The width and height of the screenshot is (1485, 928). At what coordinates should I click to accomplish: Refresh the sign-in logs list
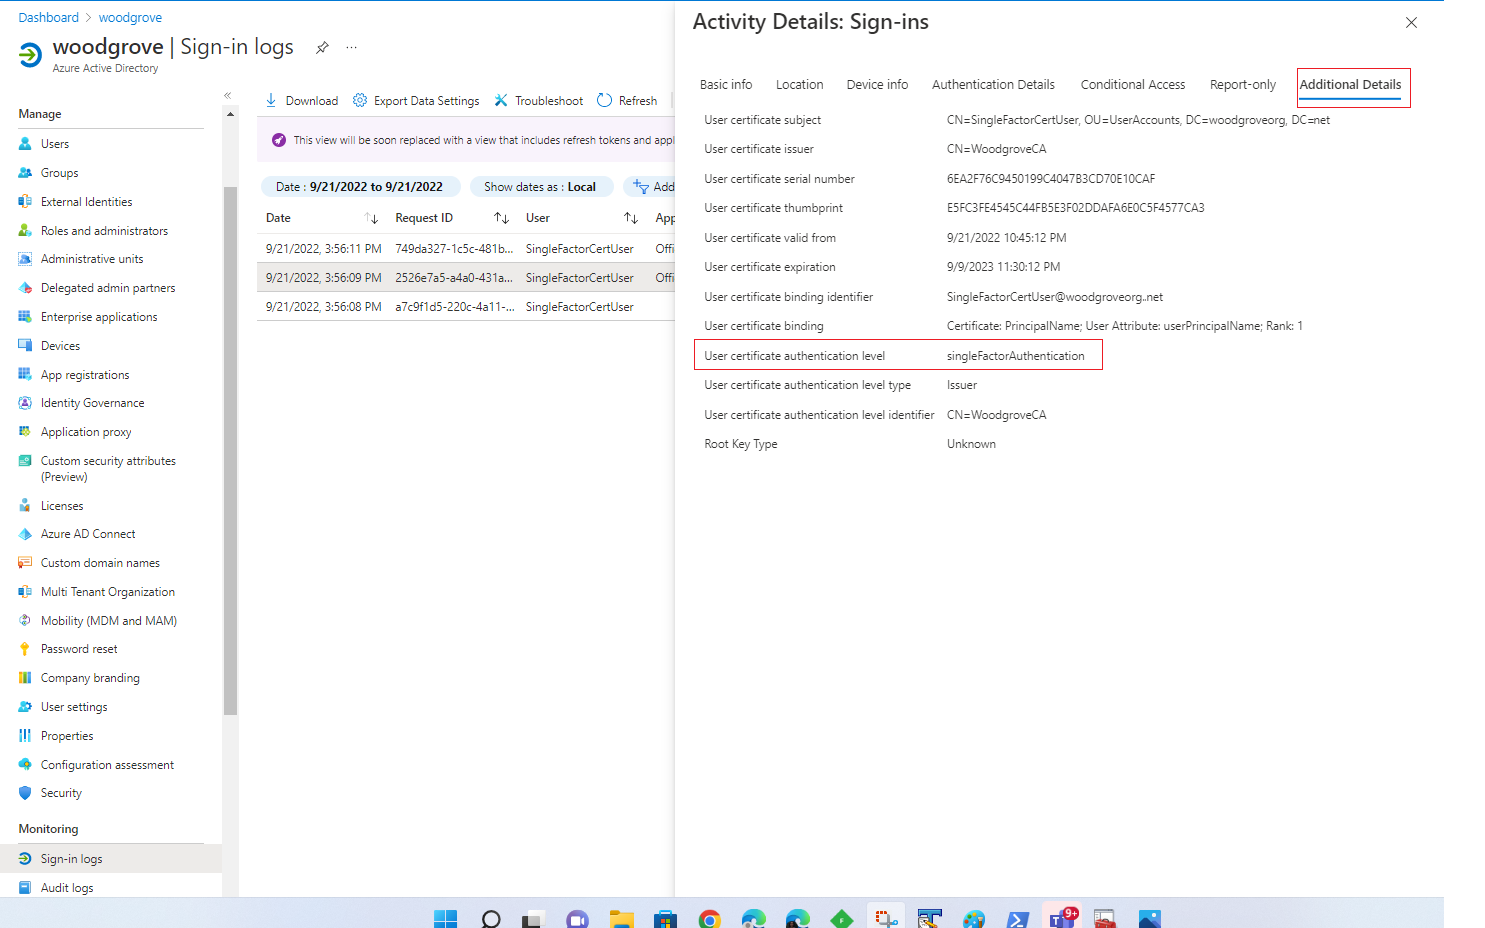(x=627, y=101)
